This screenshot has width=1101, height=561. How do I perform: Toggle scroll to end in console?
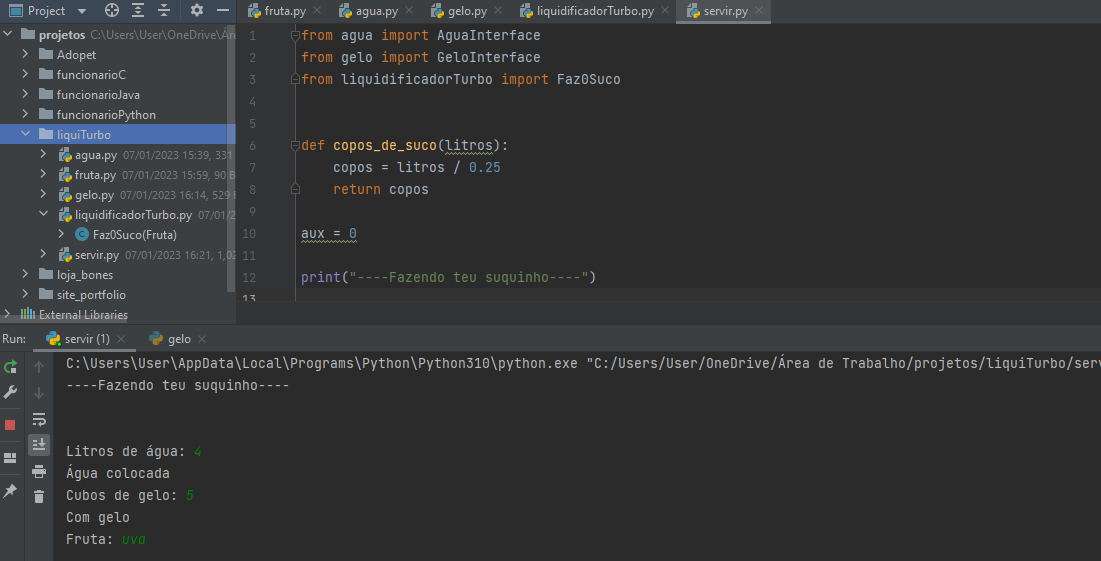pos(39,444)
